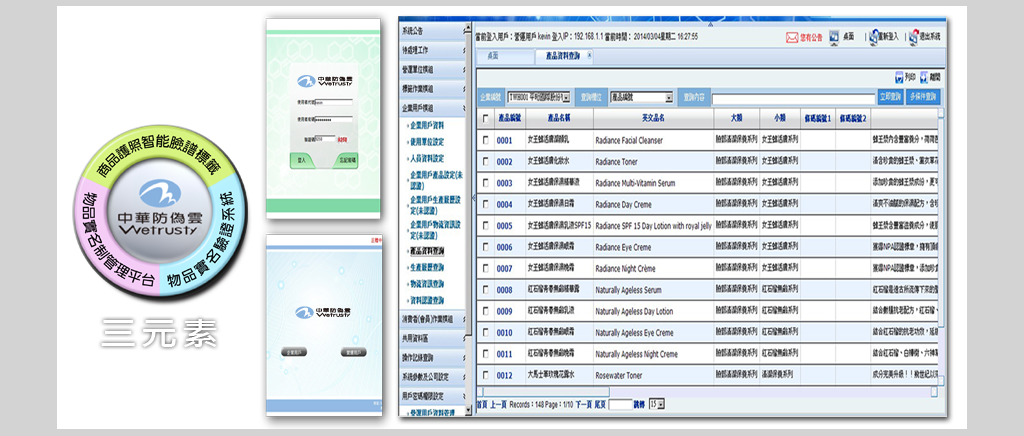Click the Wetrusty logo on the lower portal screen
The image size is (1024, 436).
coord(323,312)
